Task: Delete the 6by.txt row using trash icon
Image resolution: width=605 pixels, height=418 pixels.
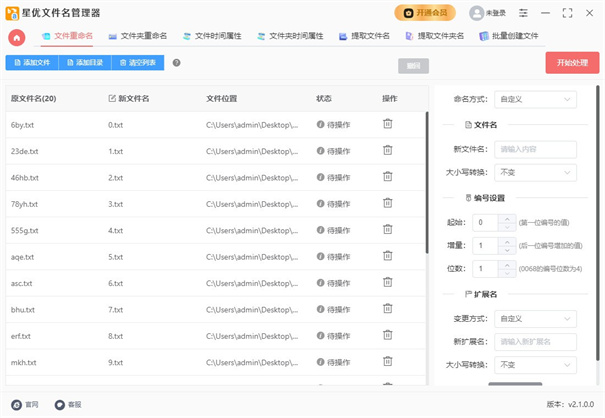Action: 388,124
